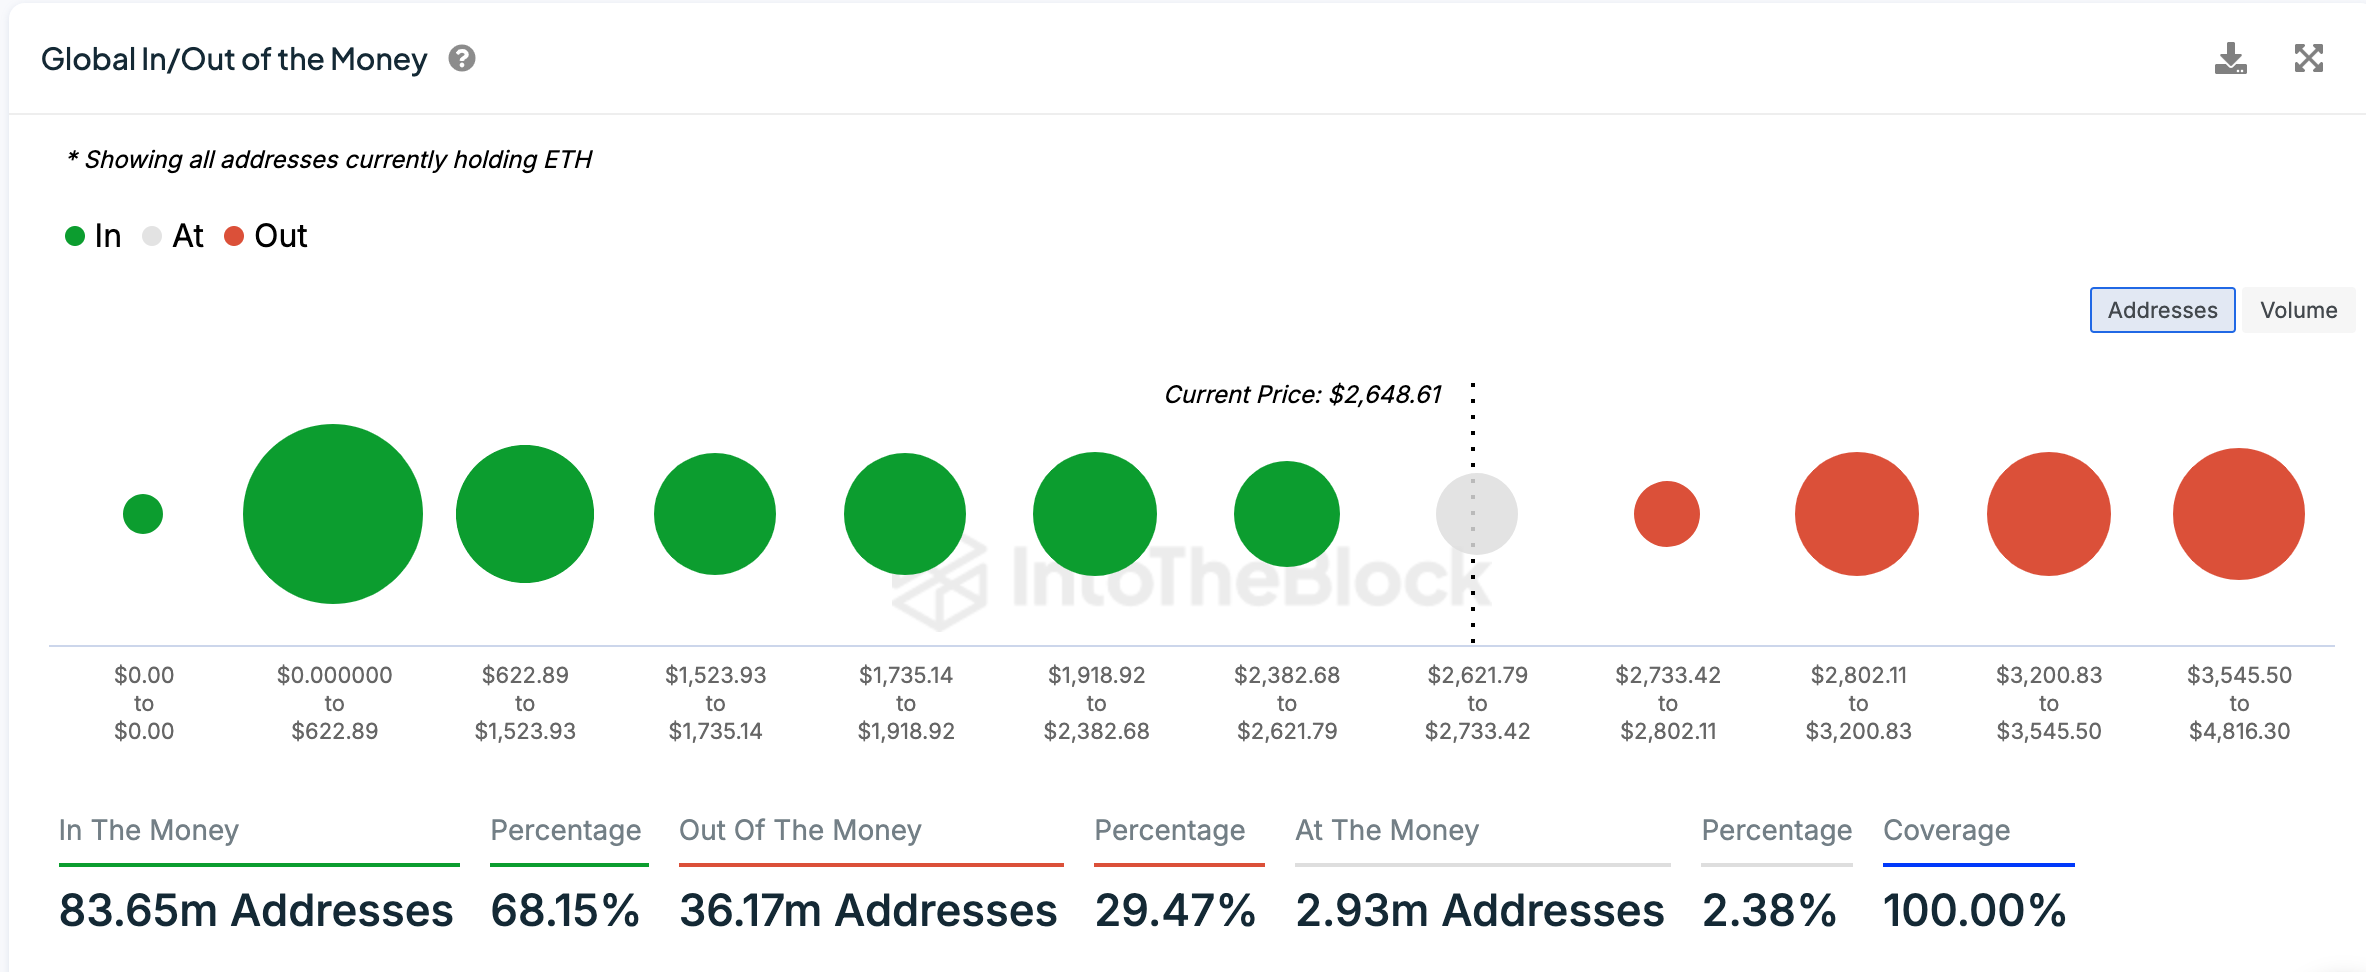Select green bubble for $2,382.68 to $2,621.79

coord(1287,514)
